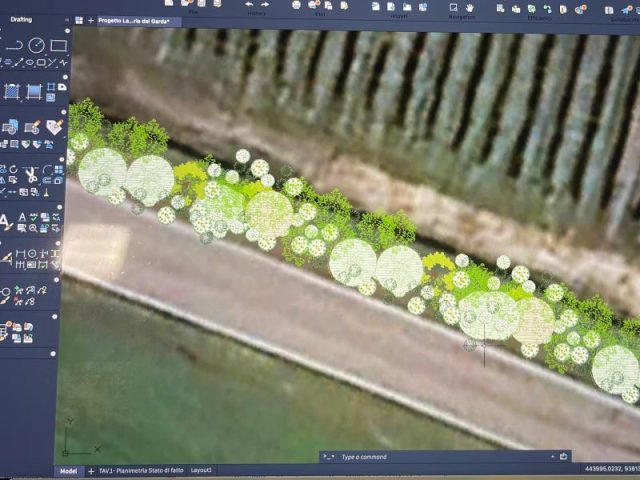The width and height of the screenshot is (640, 480).
Task: Select the Rectangle tool
Action: coord(58,45)
